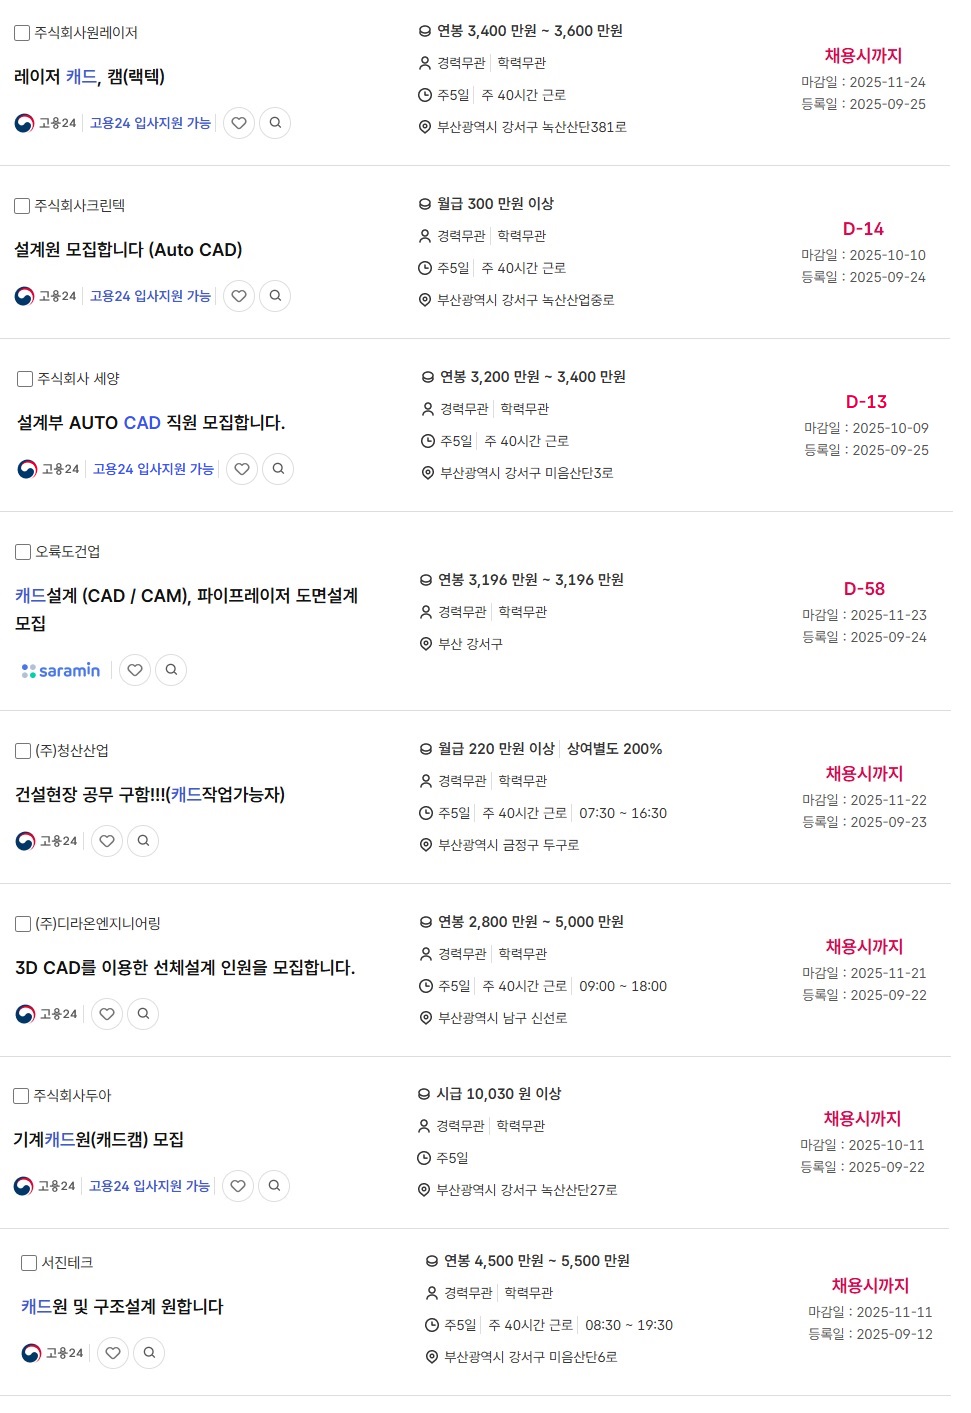Click heart icon for 기계캐드원(캐드캠) 모집
Image resolution: width=971 pixels, height=1413 pixels.
click(238, 1186)
